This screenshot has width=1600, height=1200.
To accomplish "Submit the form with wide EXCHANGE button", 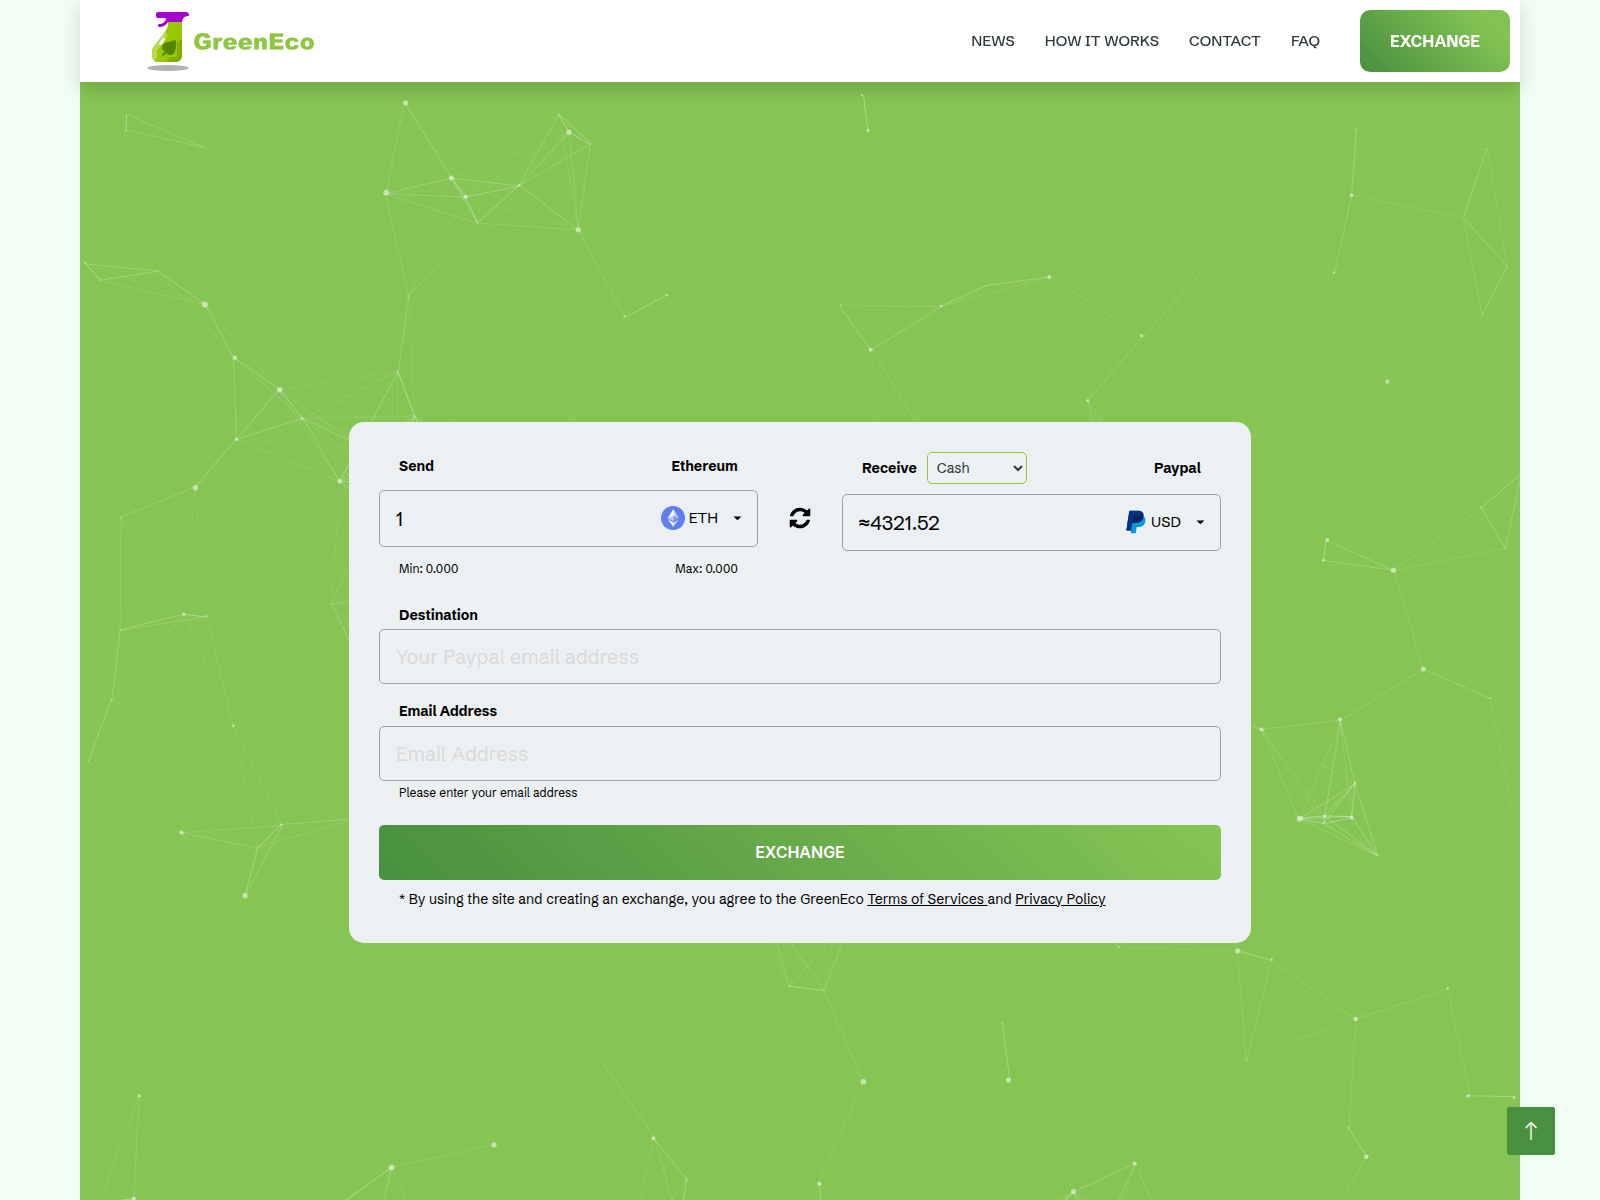I will 800,852.
